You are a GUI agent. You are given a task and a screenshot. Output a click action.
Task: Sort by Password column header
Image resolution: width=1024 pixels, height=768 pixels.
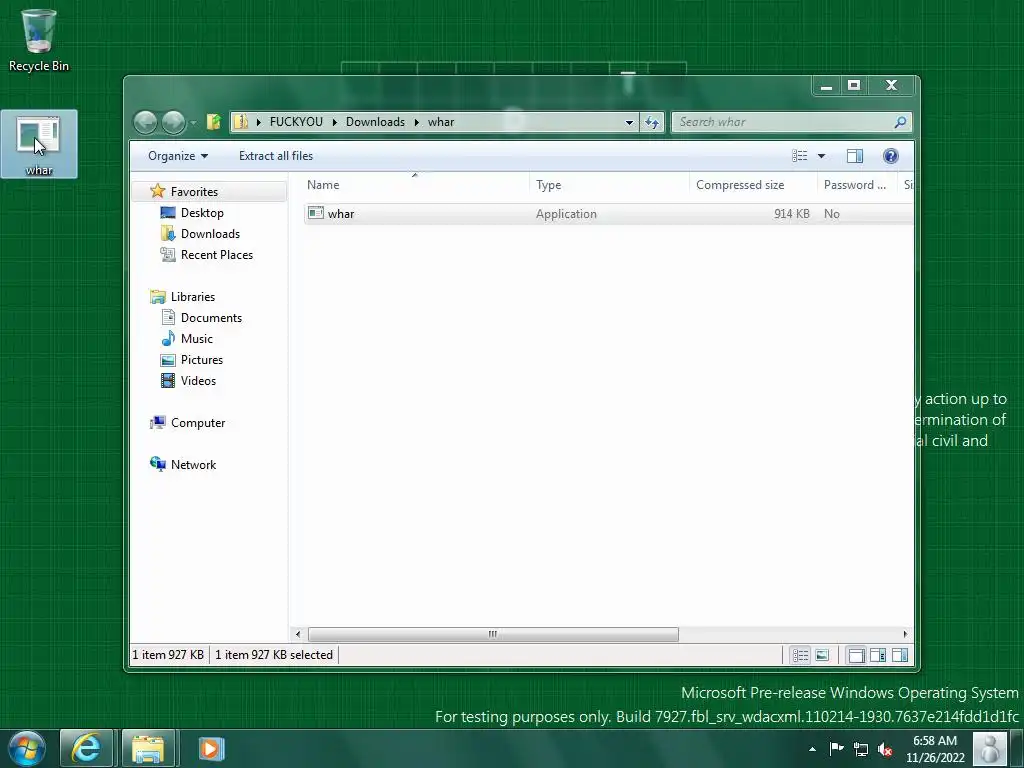[x=857, y=185]
